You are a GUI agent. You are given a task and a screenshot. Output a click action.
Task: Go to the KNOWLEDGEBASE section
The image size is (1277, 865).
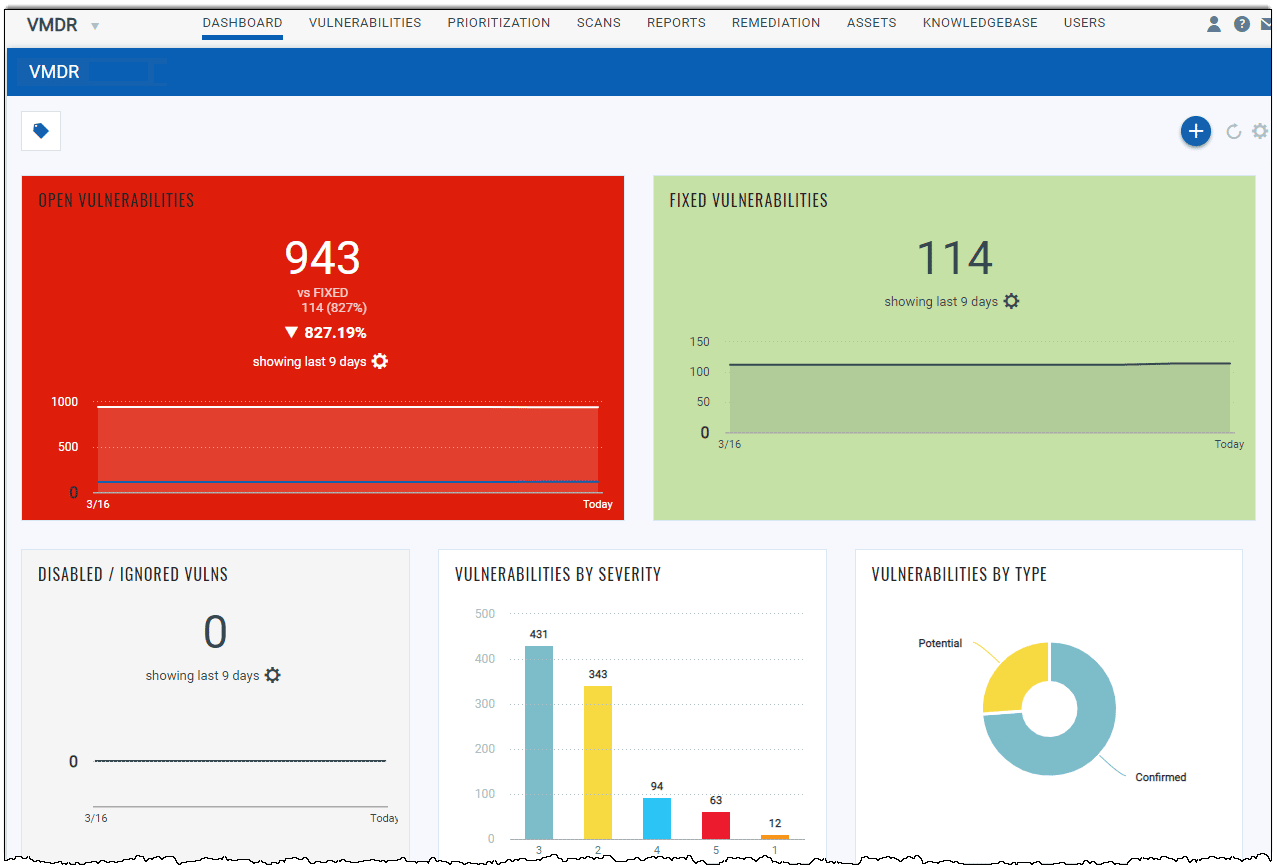[979, 22]
